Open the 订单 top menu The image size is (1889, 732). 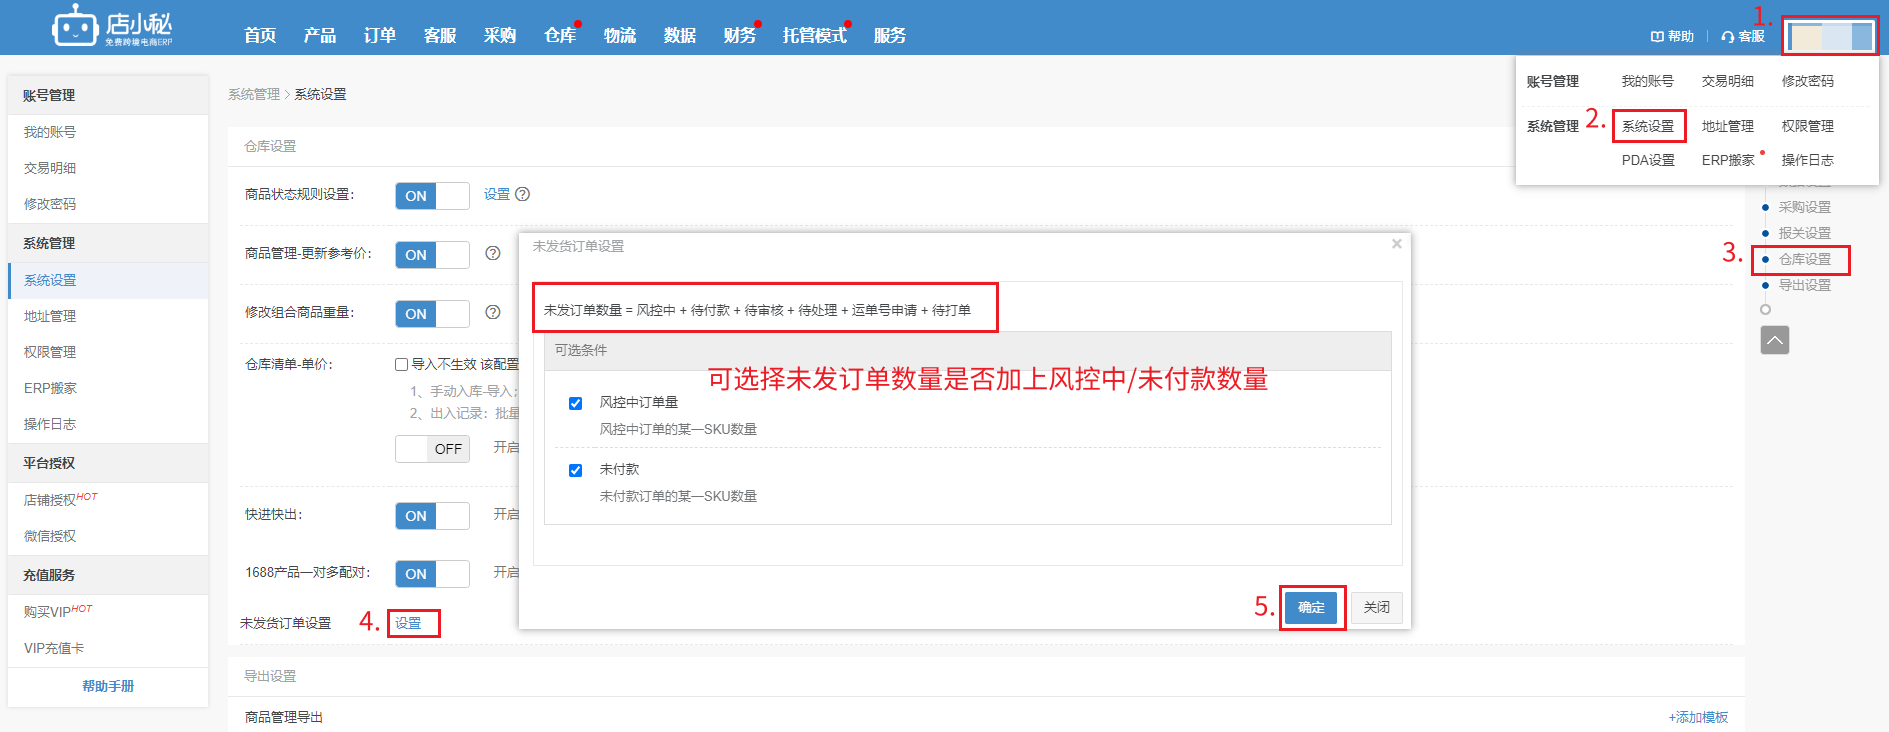pos(379,35)
